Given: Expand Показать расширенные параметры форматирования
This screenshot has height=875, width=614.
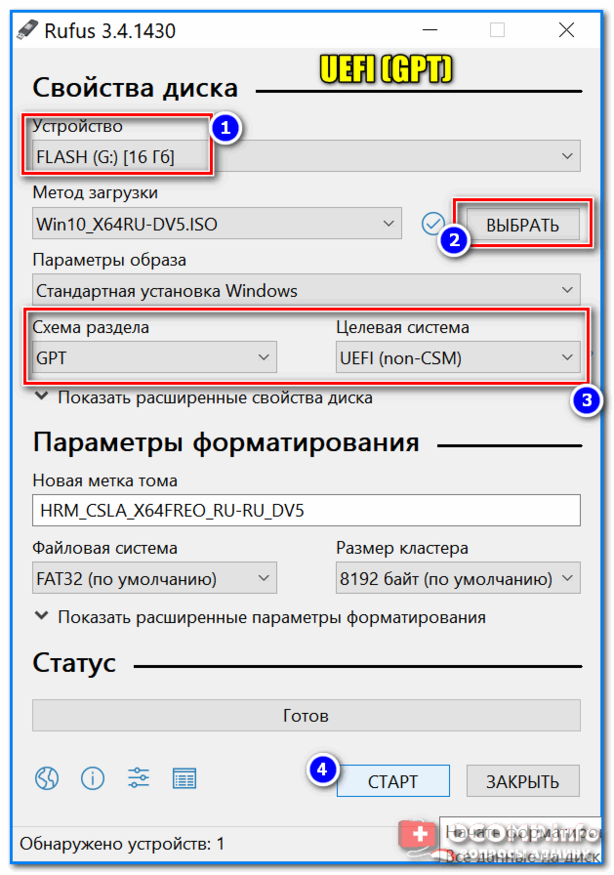Looking at the screenshot, I should click(x=260, y=617).
